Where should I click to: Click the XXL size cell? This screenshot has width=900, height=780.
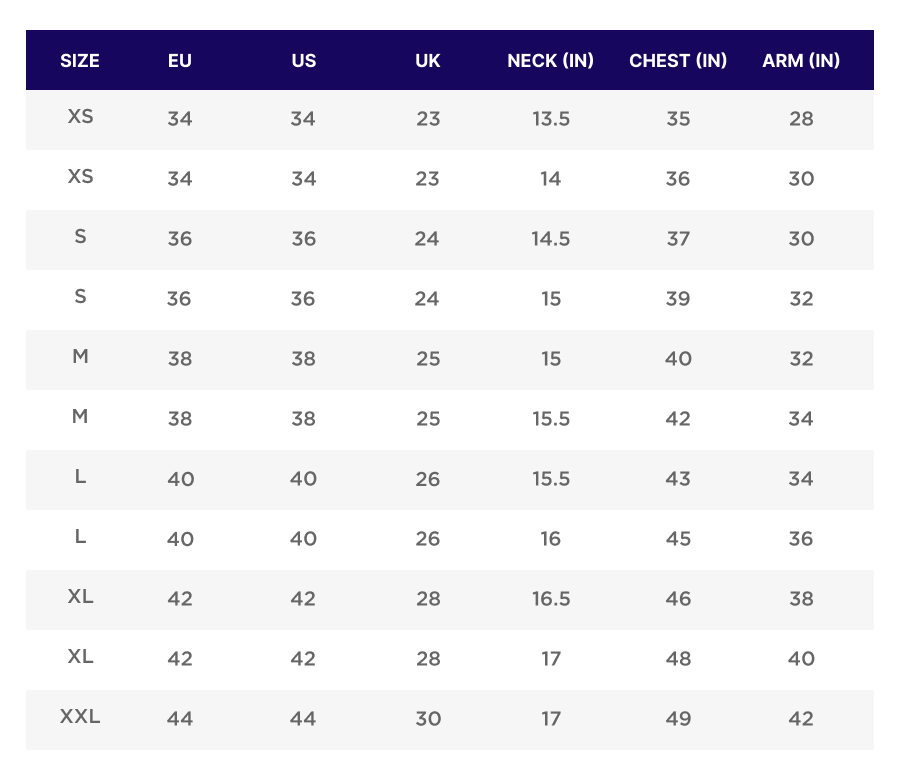point(80,717)
